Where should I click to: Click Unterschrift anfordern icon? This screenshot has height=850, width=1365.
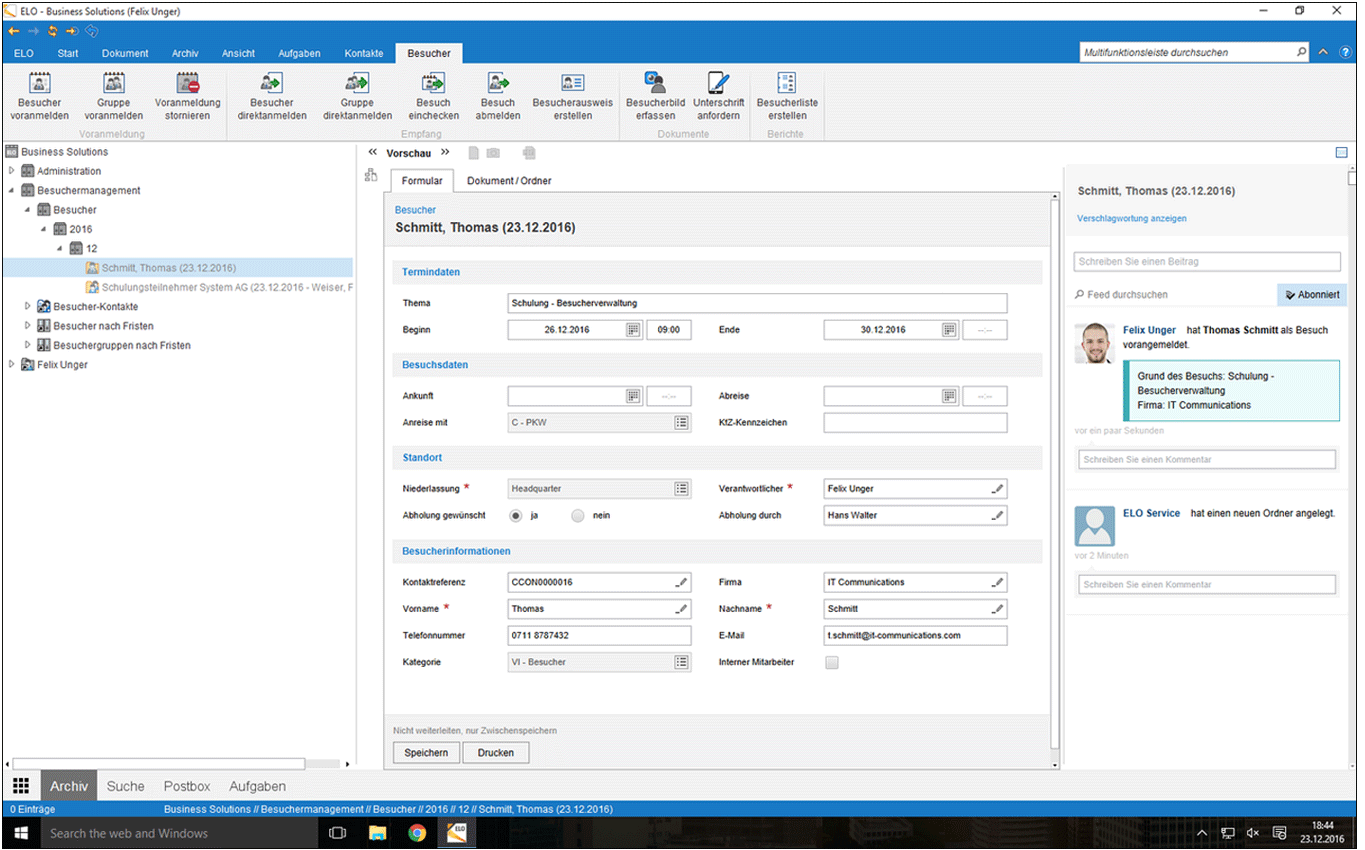click(x=717, y=84)
